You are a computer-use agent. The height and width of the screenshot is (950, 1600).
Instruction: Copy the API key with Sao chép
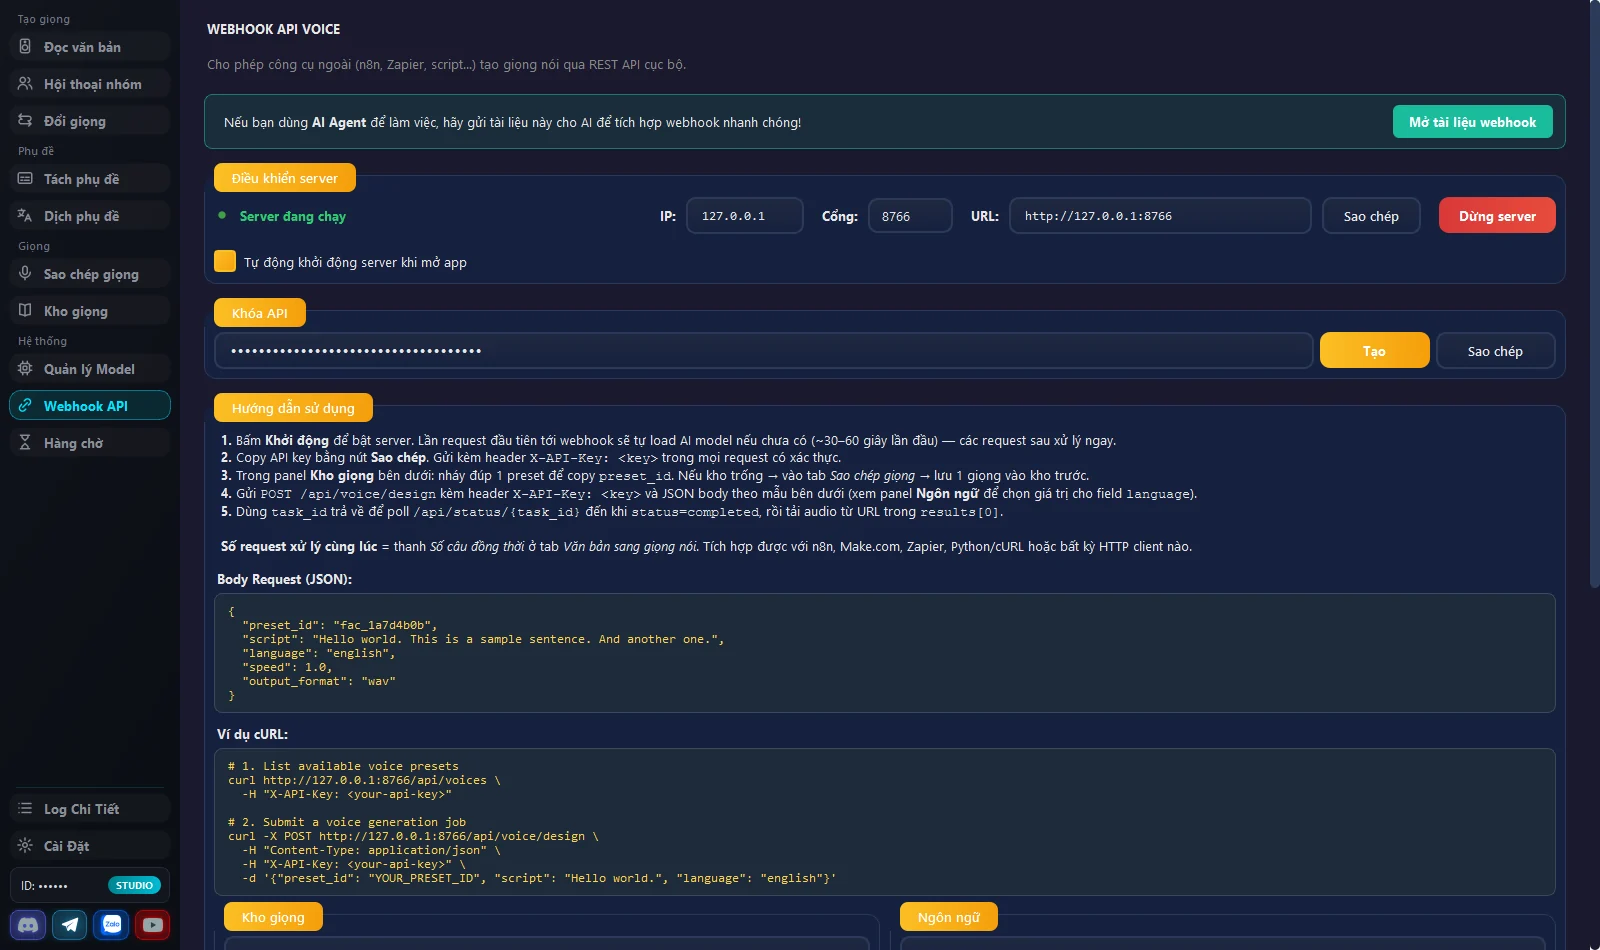(1495, 351)
